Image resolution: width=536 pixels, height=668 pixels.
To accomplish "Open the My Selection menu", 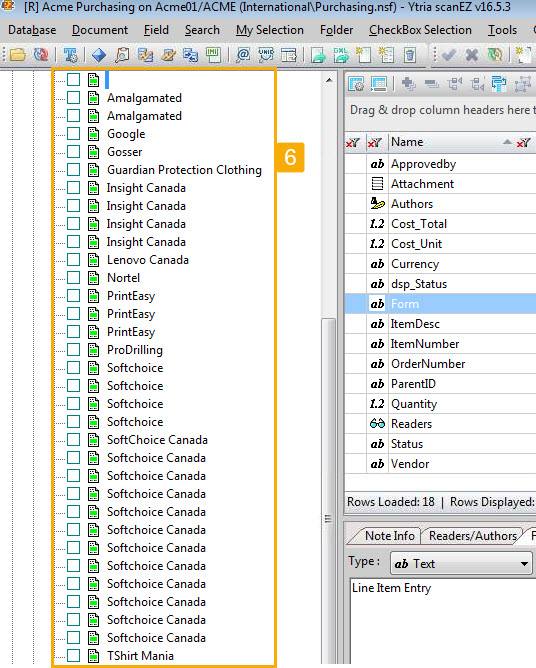I will [270, 30].
